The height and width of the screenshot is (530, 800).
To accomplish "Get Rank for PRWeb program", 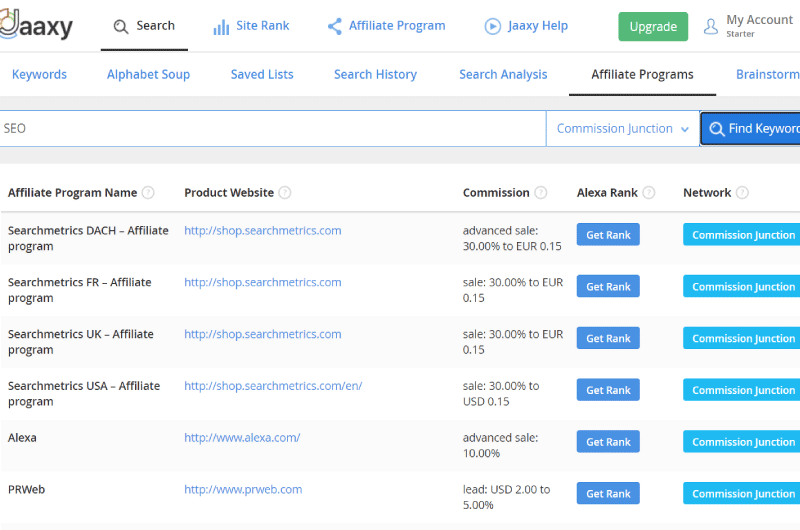I will click(608, 493).
